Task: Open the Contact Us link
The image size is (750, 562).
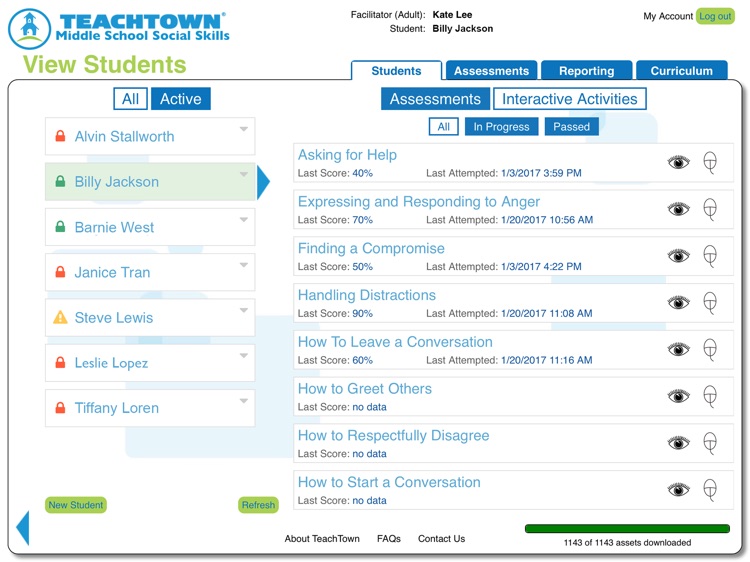Action: [x=441, y=539]
